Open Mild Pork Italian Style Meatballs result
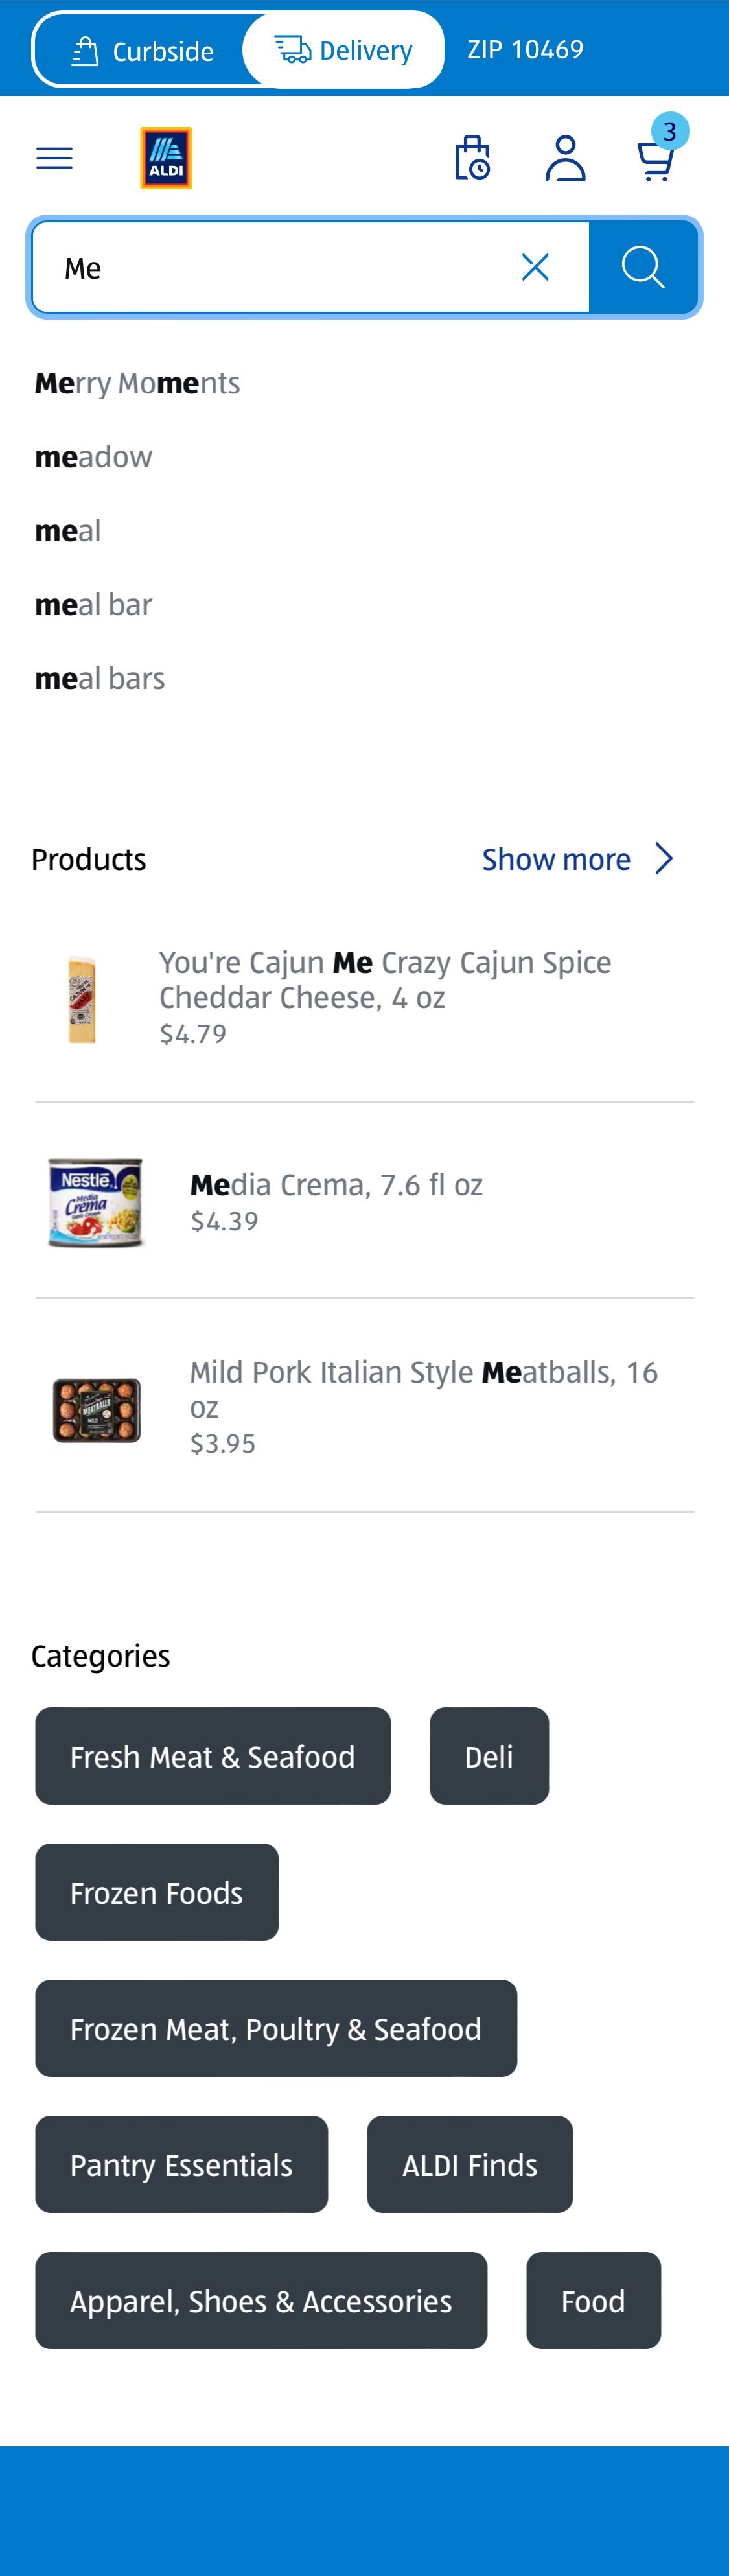 coord(423,1388)
